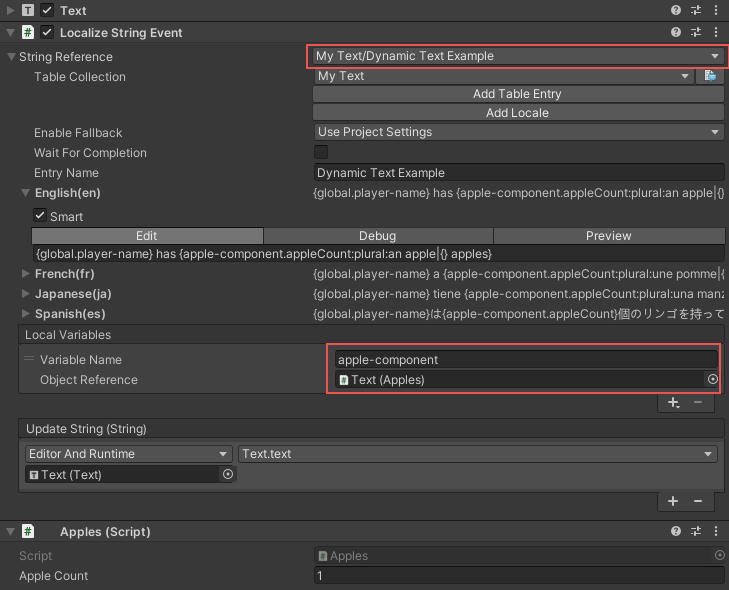
Task: Add a new Update String event listener
Action: [673, 501]
